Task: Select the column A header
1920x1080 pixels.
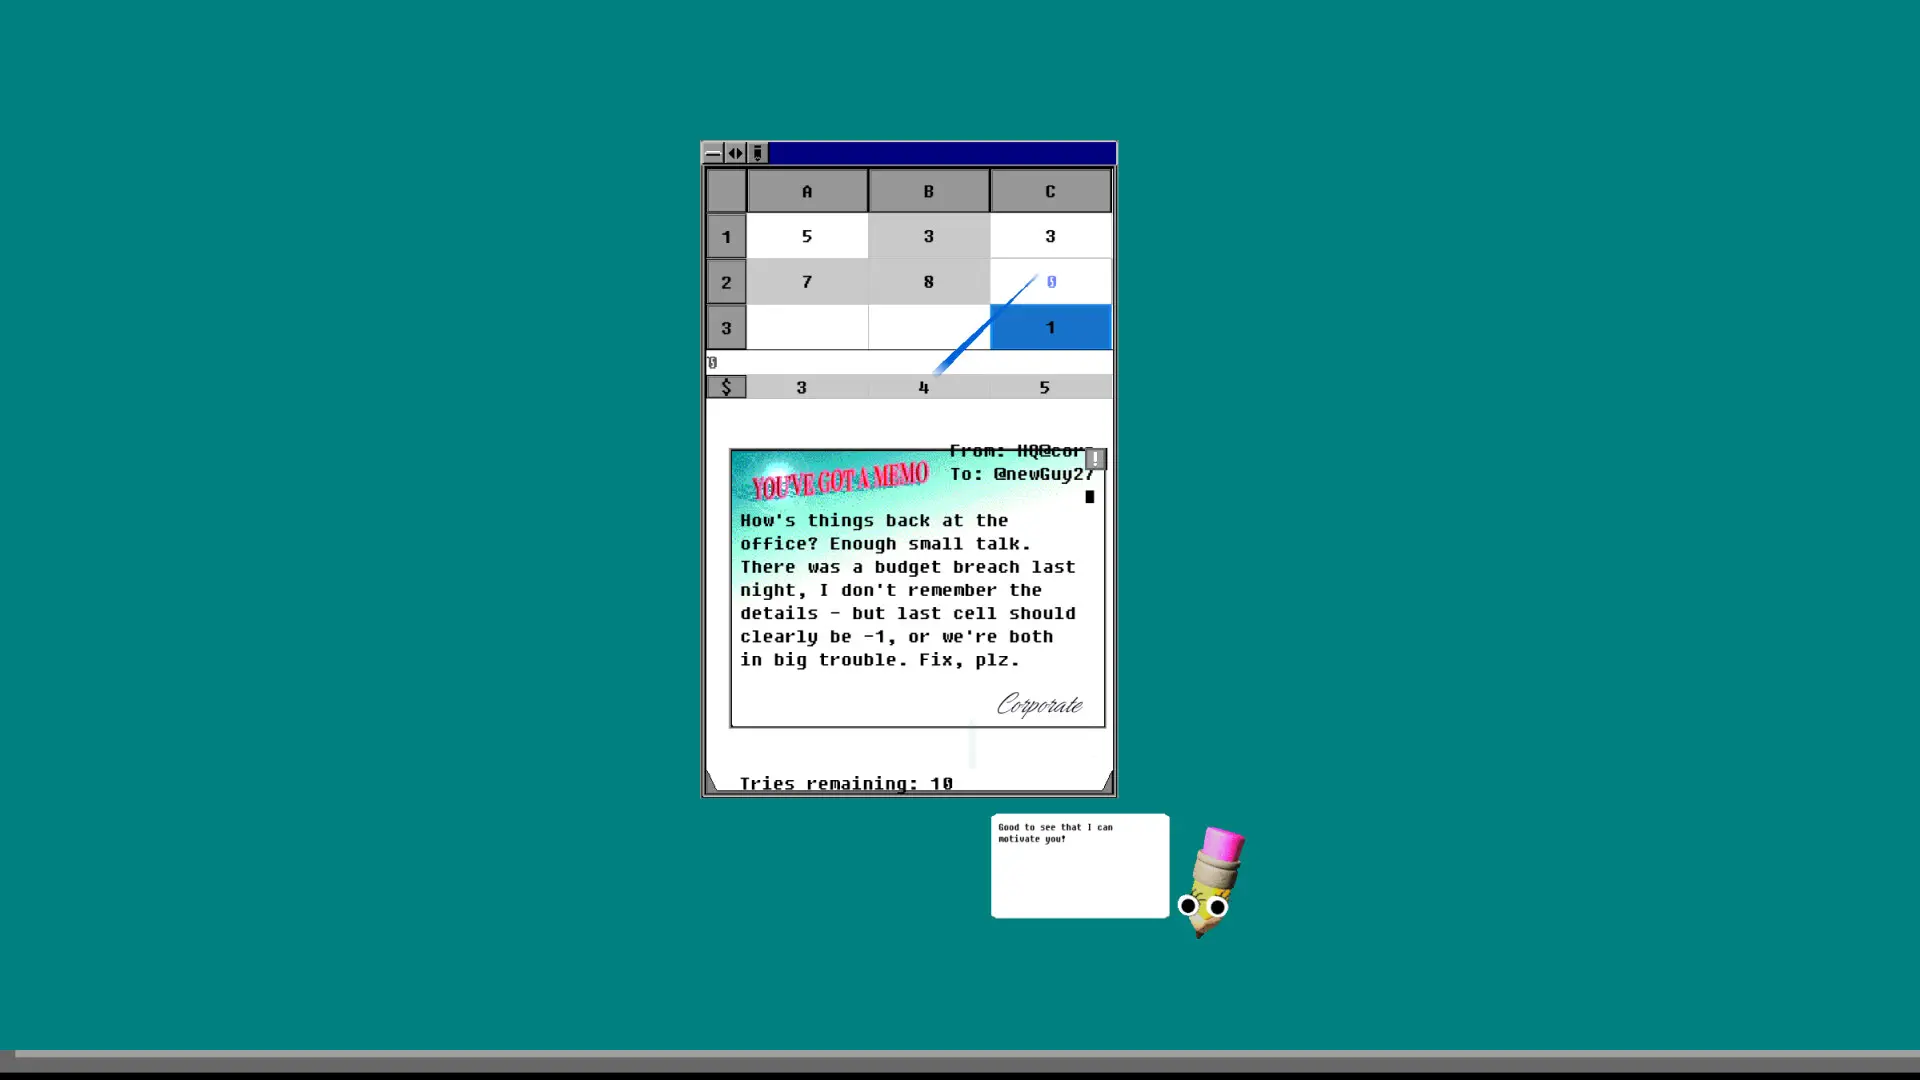Action: point(807,190)
